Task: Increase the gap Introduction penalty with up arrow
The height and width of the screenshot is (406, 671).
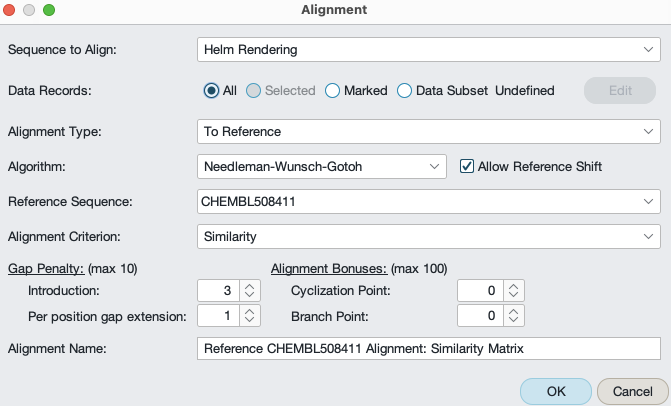Action: [x=249, y=286]
